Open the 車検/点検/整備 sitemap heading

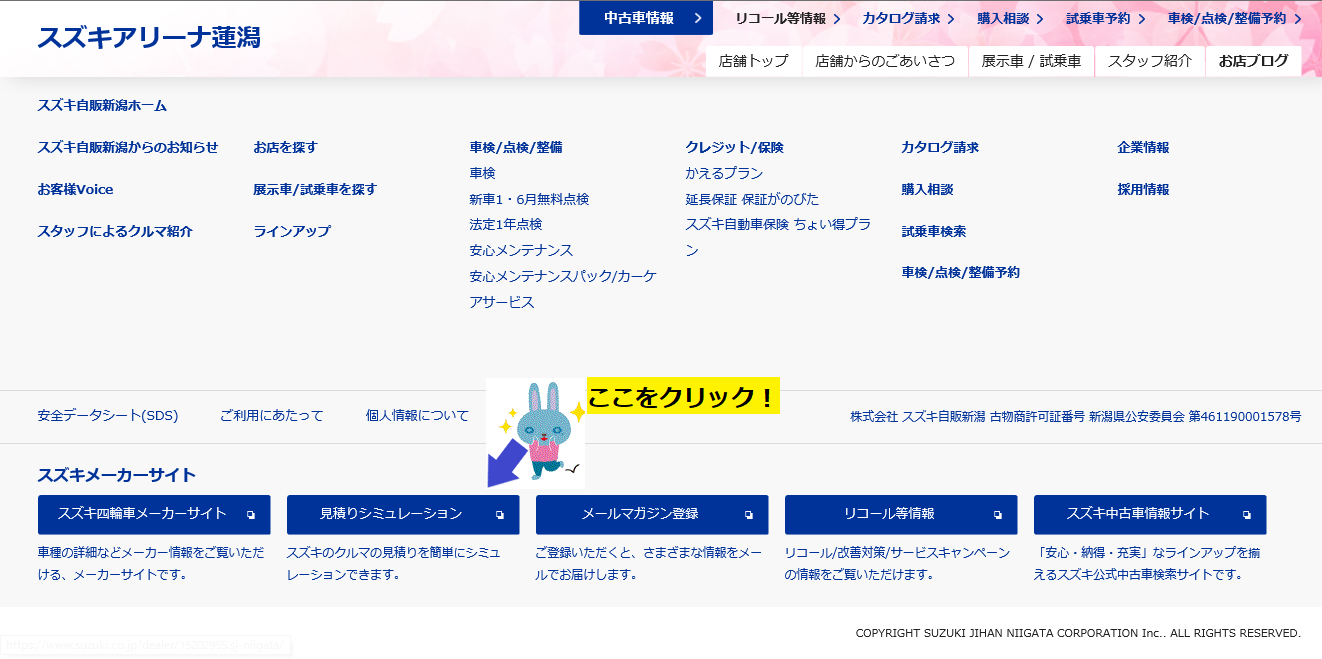click(x=516, y=147)
